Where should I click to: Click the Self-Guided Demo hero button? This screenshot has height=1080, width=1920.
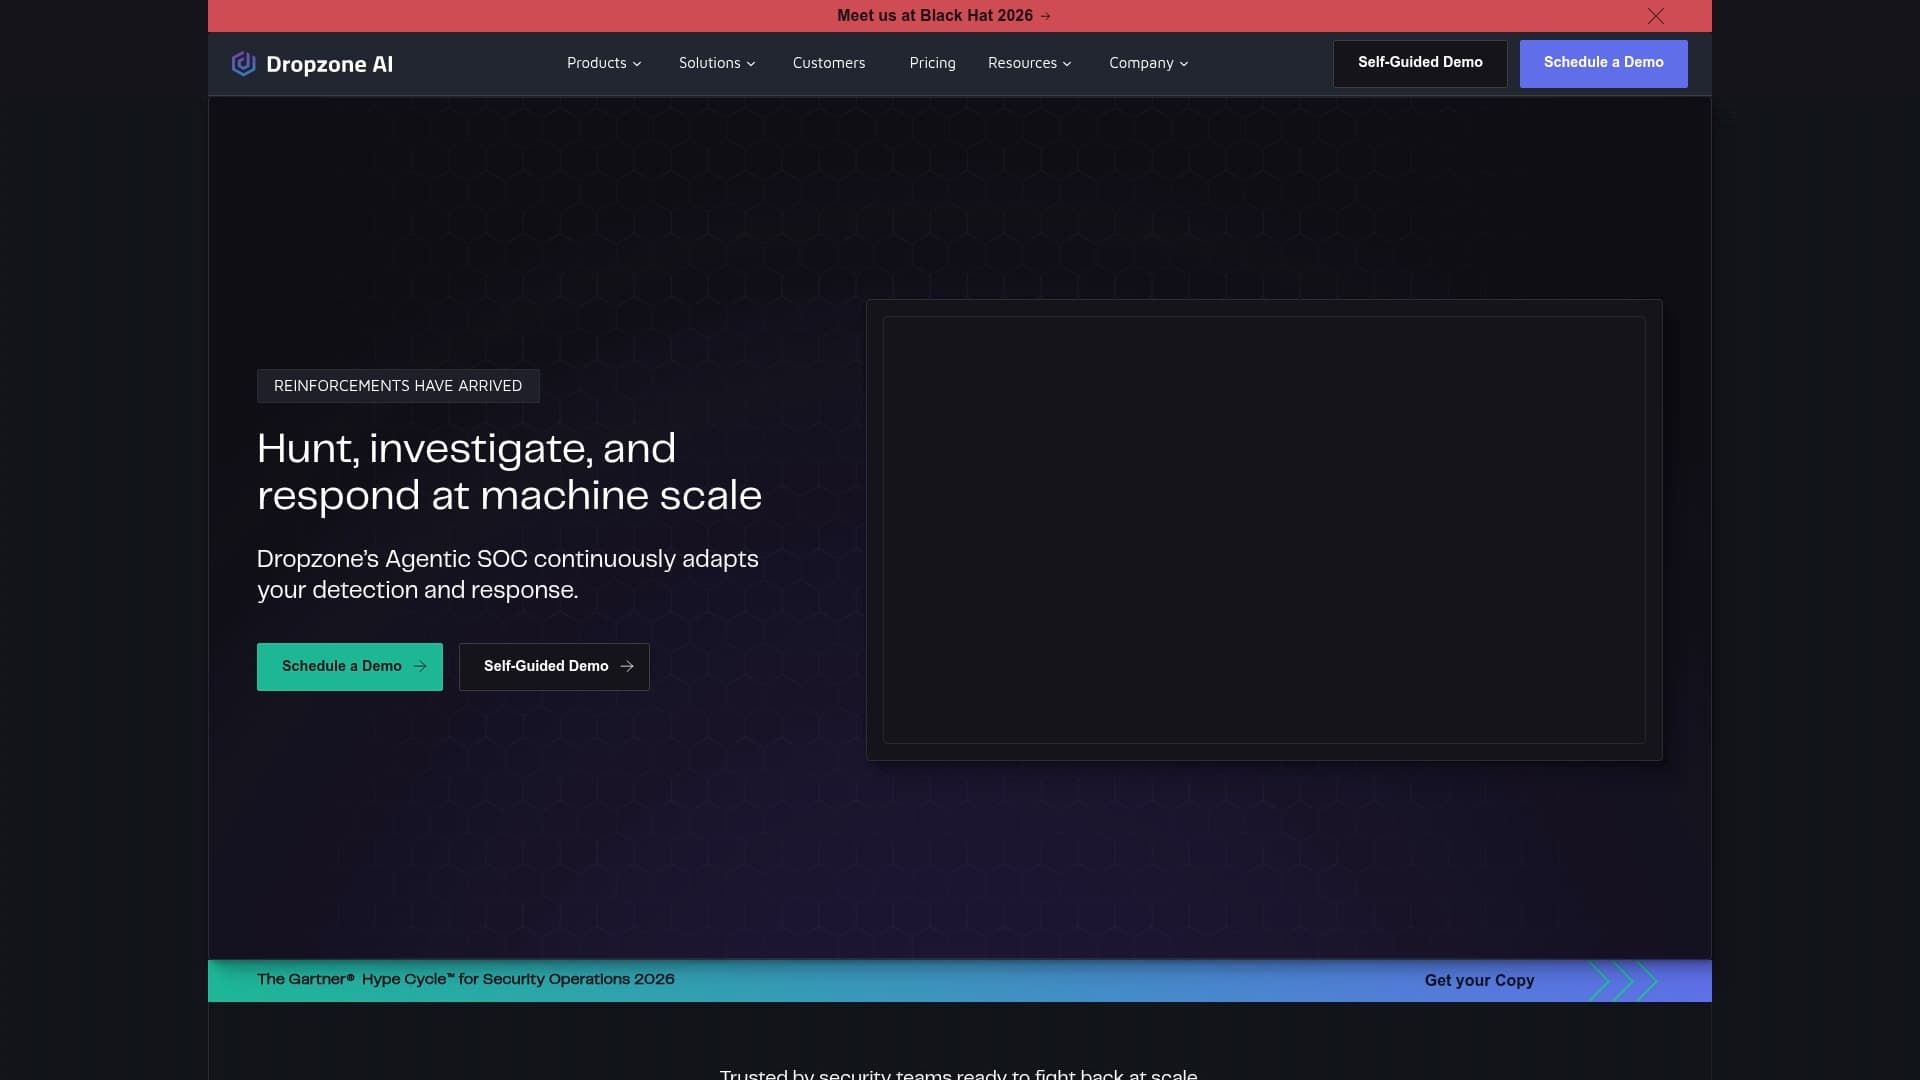tap(554, 666)
